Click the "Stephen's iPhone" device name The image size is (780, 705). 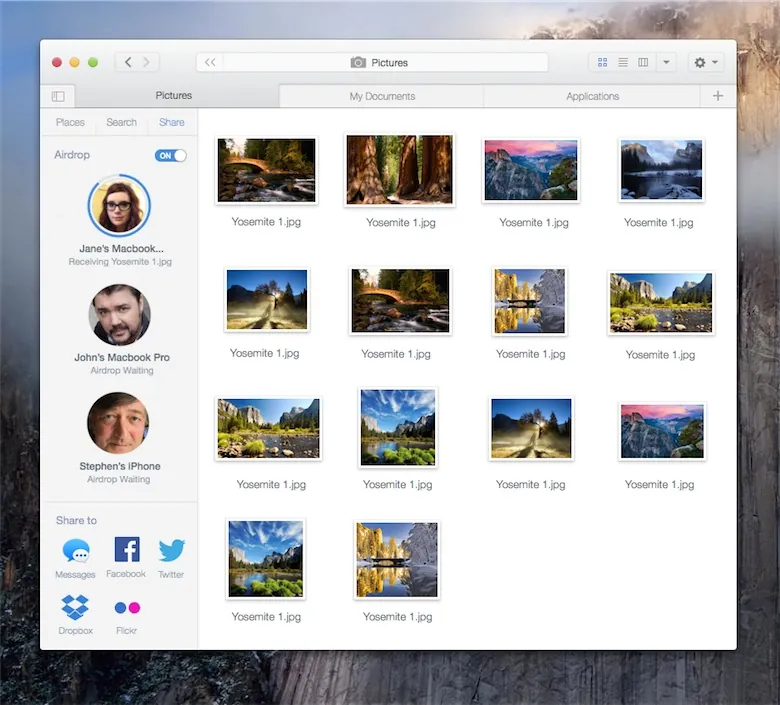(120, 466)
